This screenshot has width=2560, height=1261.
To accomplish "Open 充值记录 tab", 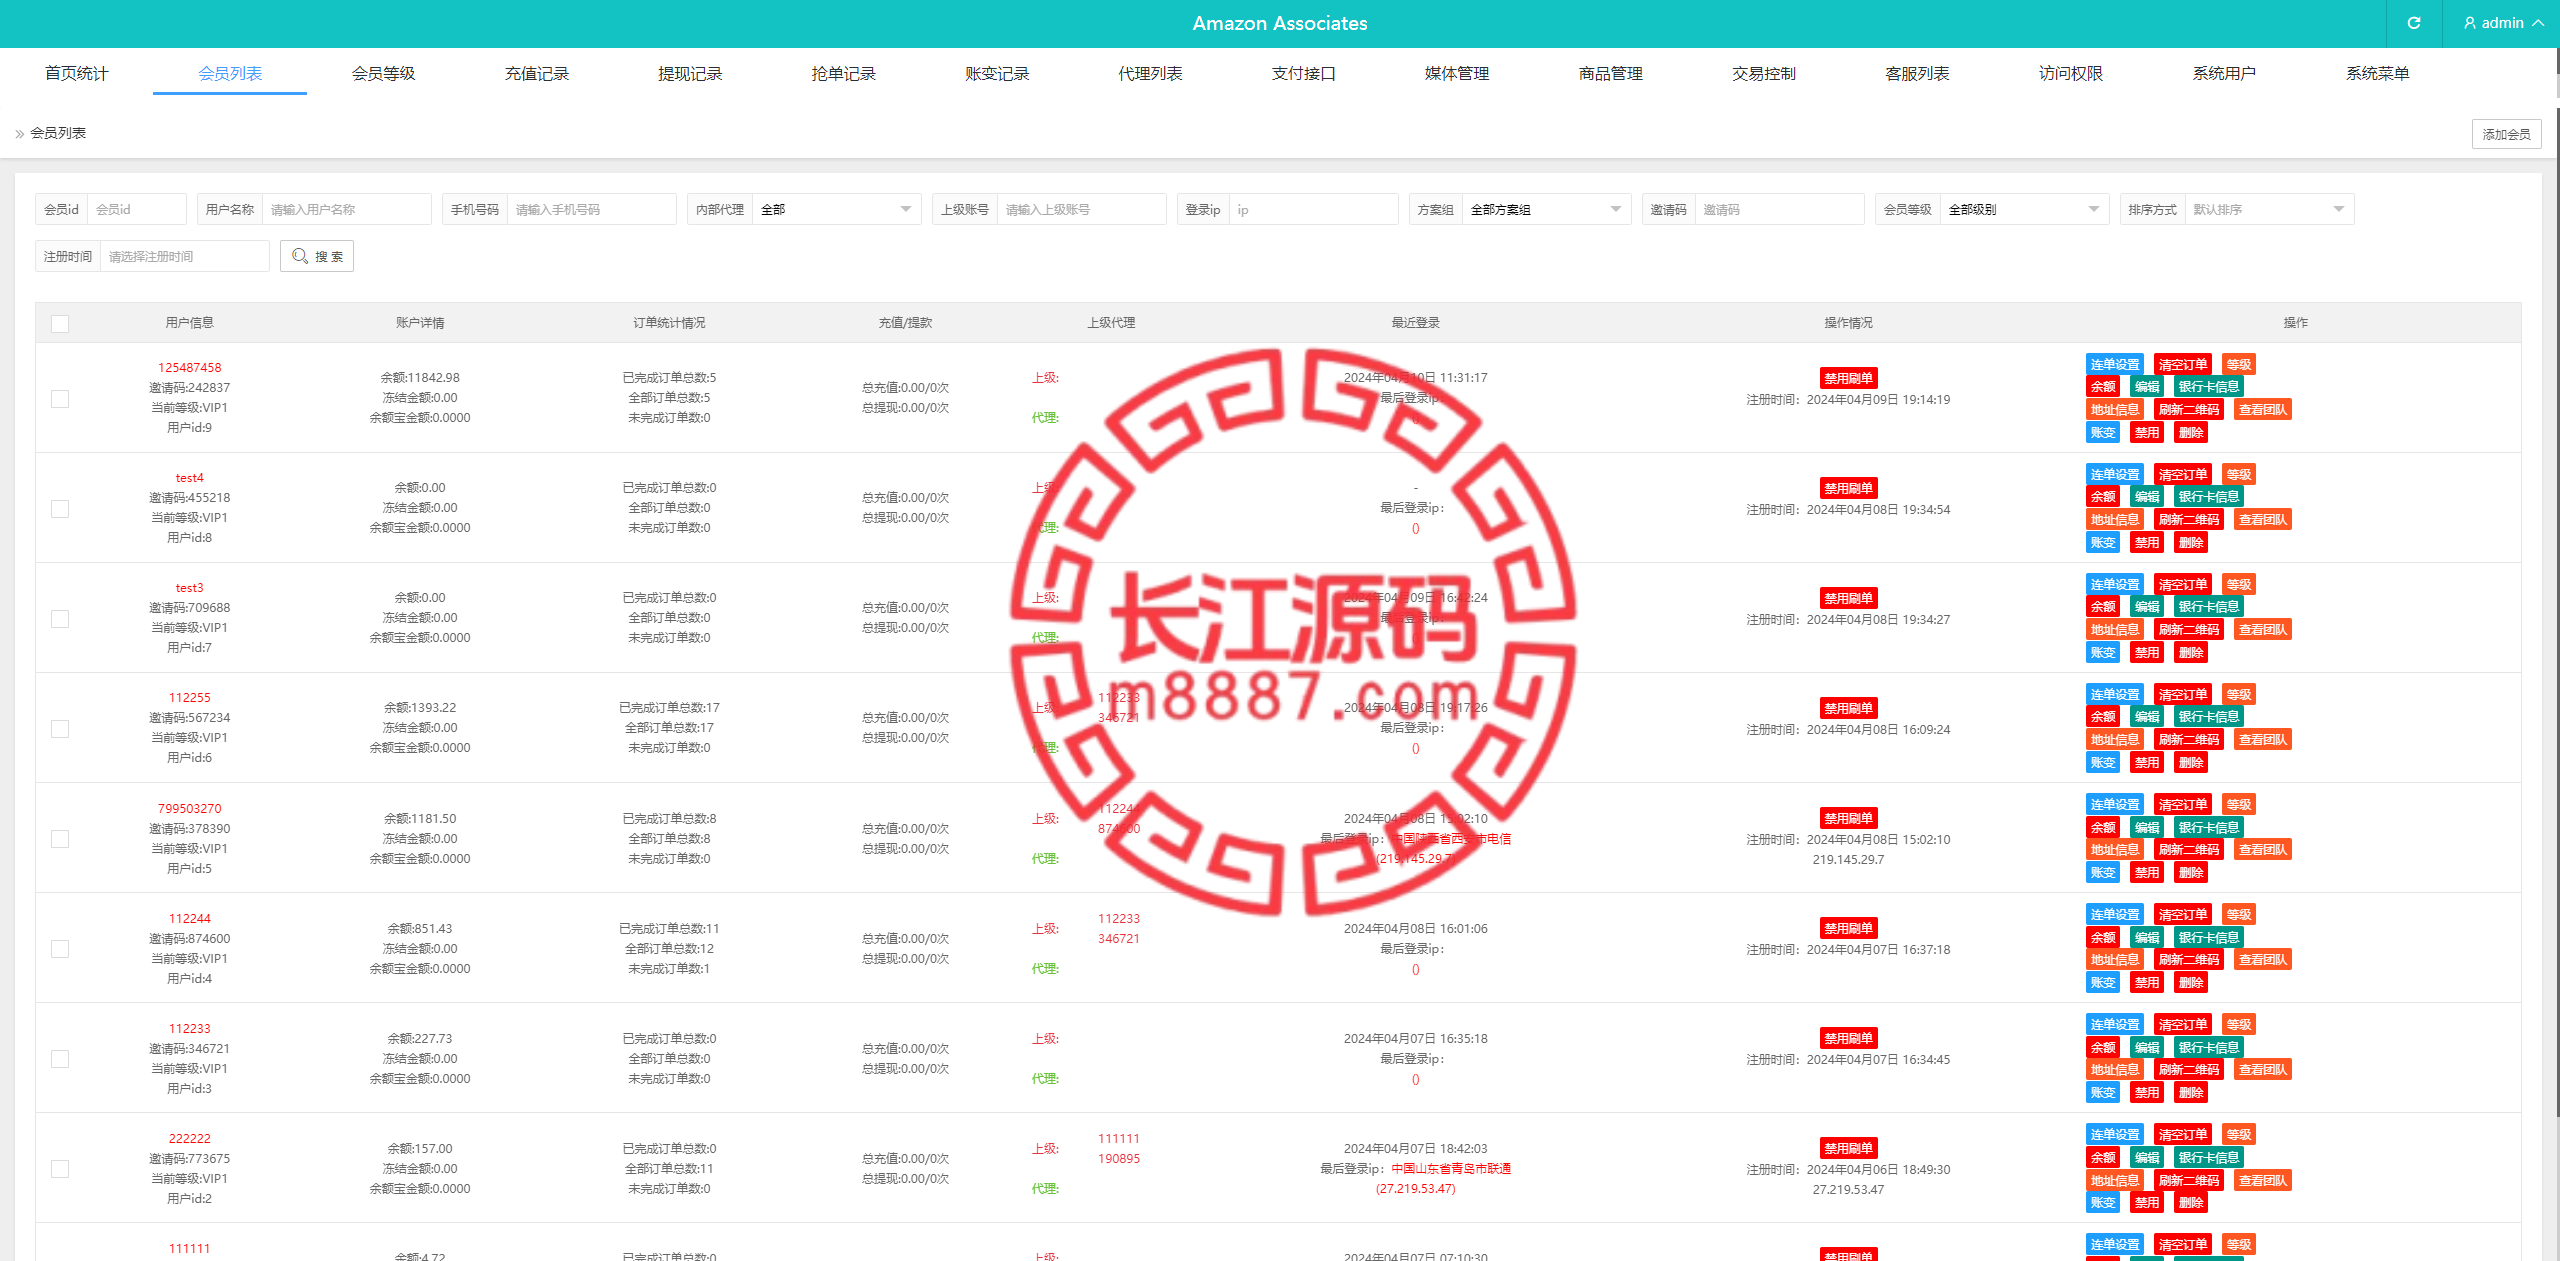I will pos(537,73).
